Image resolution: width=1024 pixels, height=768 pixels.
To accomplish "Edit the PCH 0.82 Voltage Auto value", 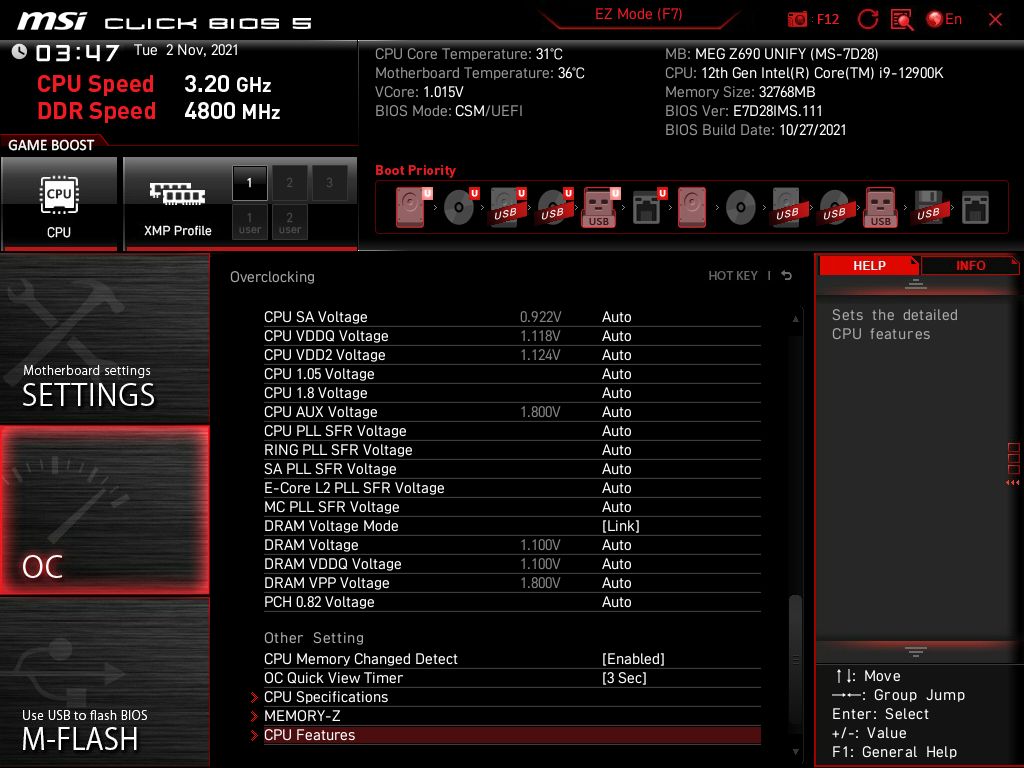I will pos(616,601).
